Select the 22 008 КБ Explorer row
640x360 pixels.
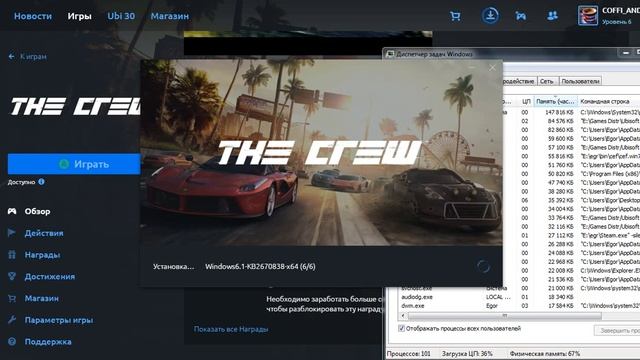point(571,271)
